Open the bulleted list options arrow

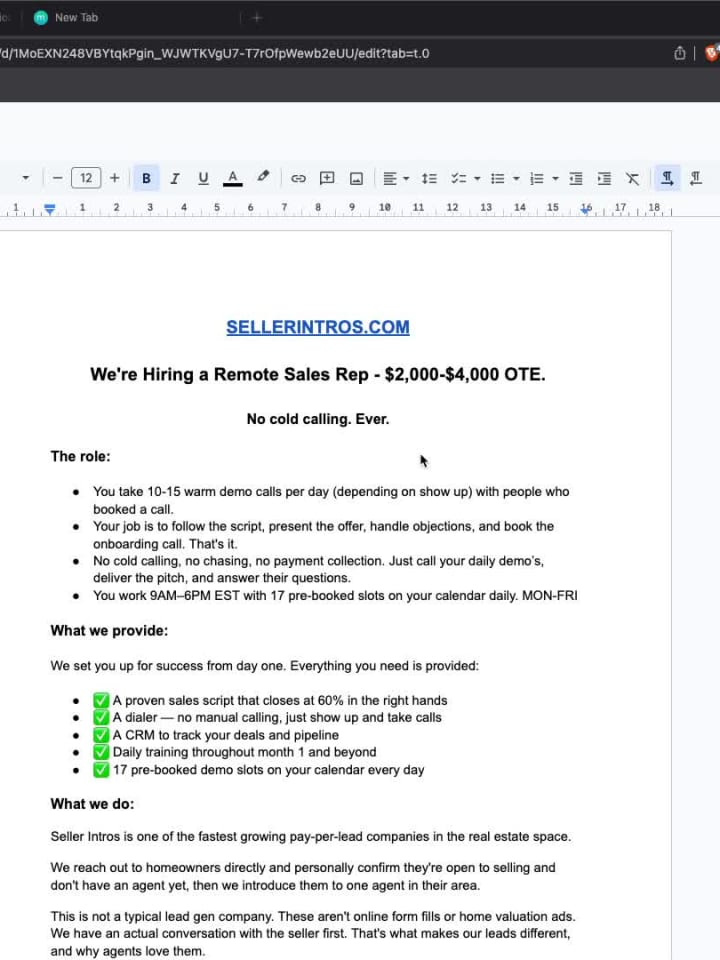point(516,179)
